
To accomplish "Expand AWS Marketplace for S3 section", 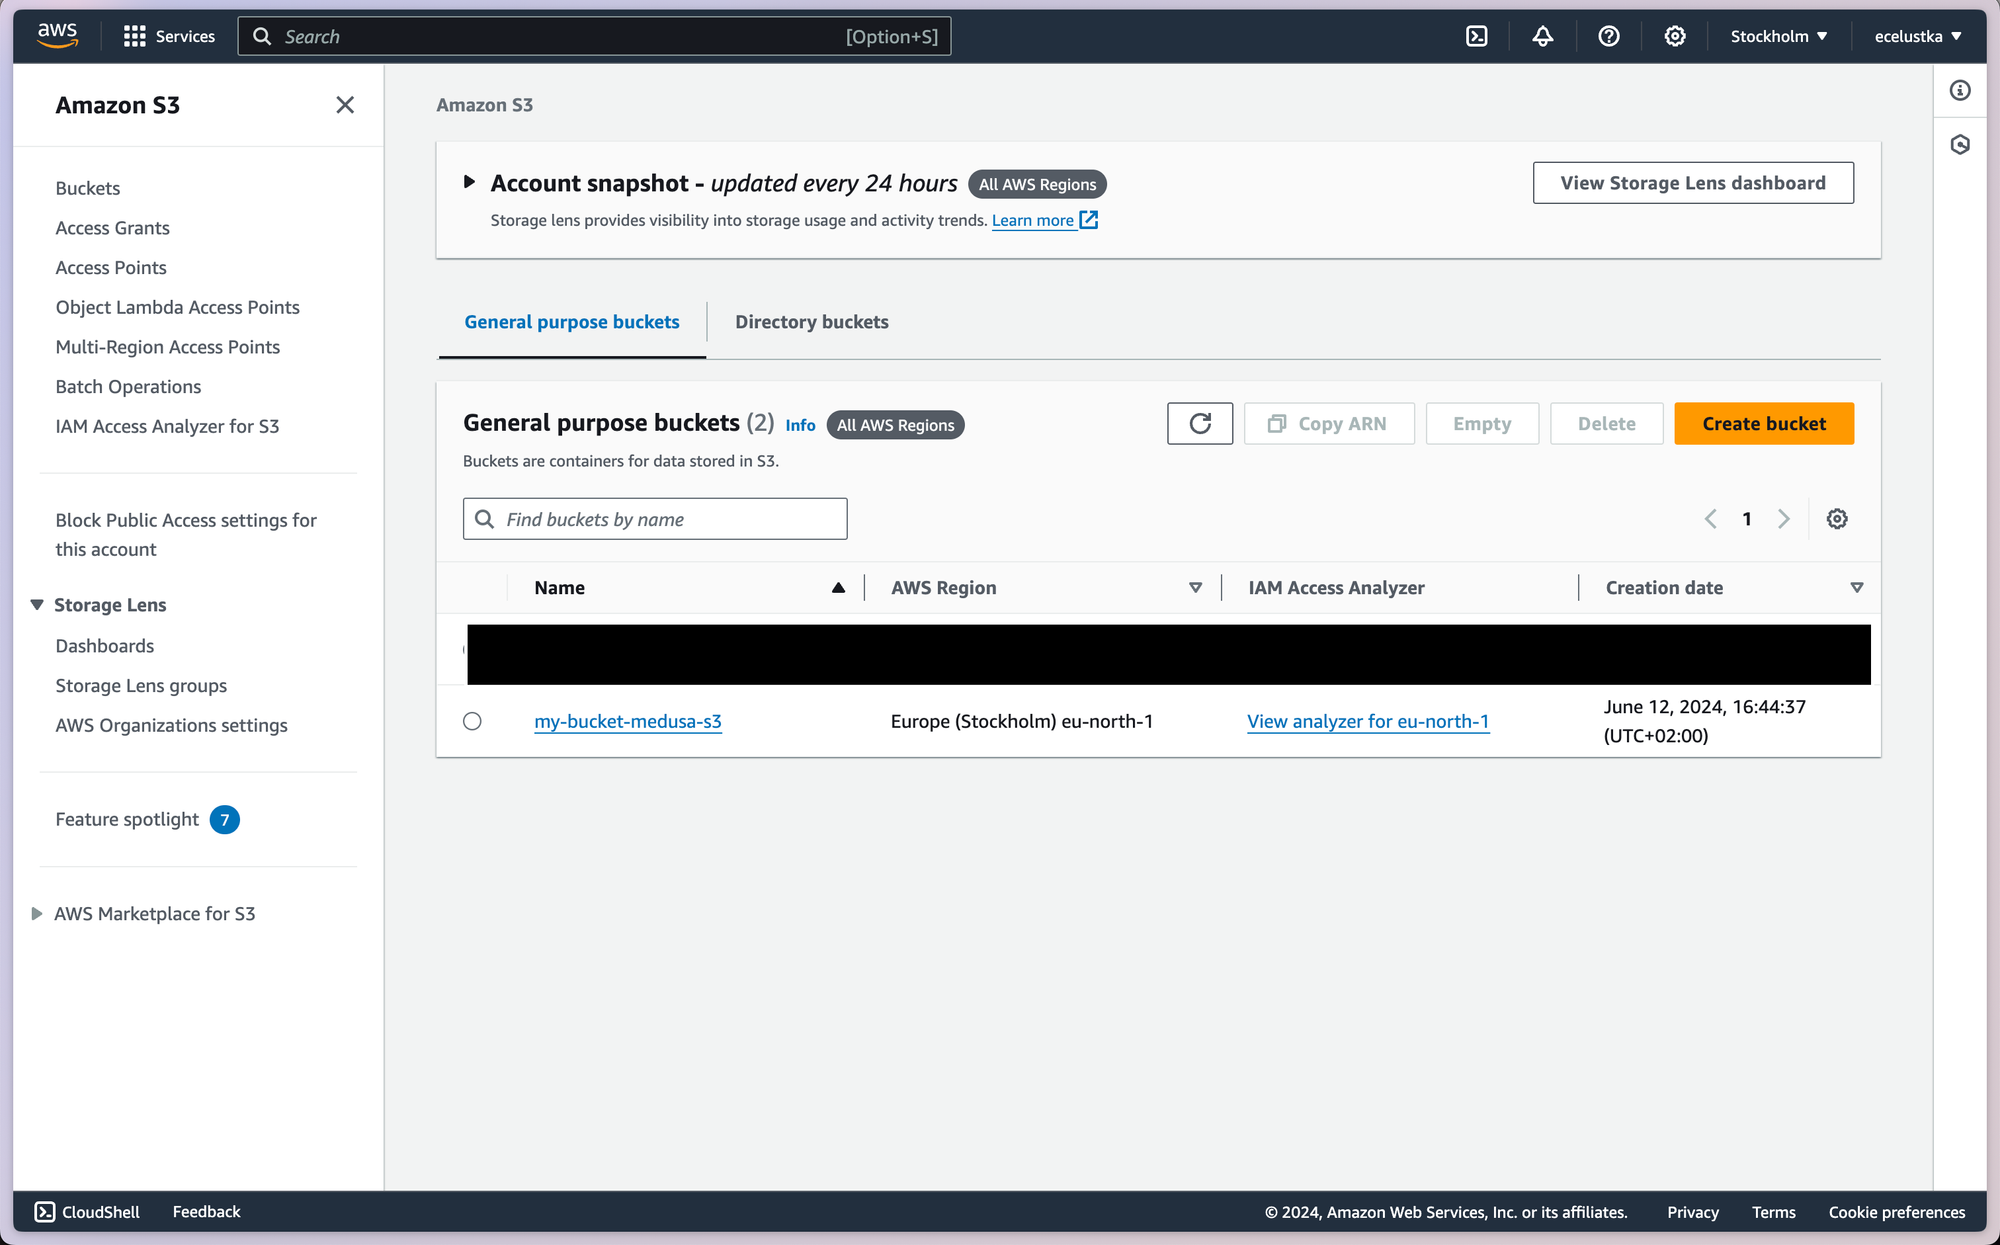I will [x=37, y=914].
